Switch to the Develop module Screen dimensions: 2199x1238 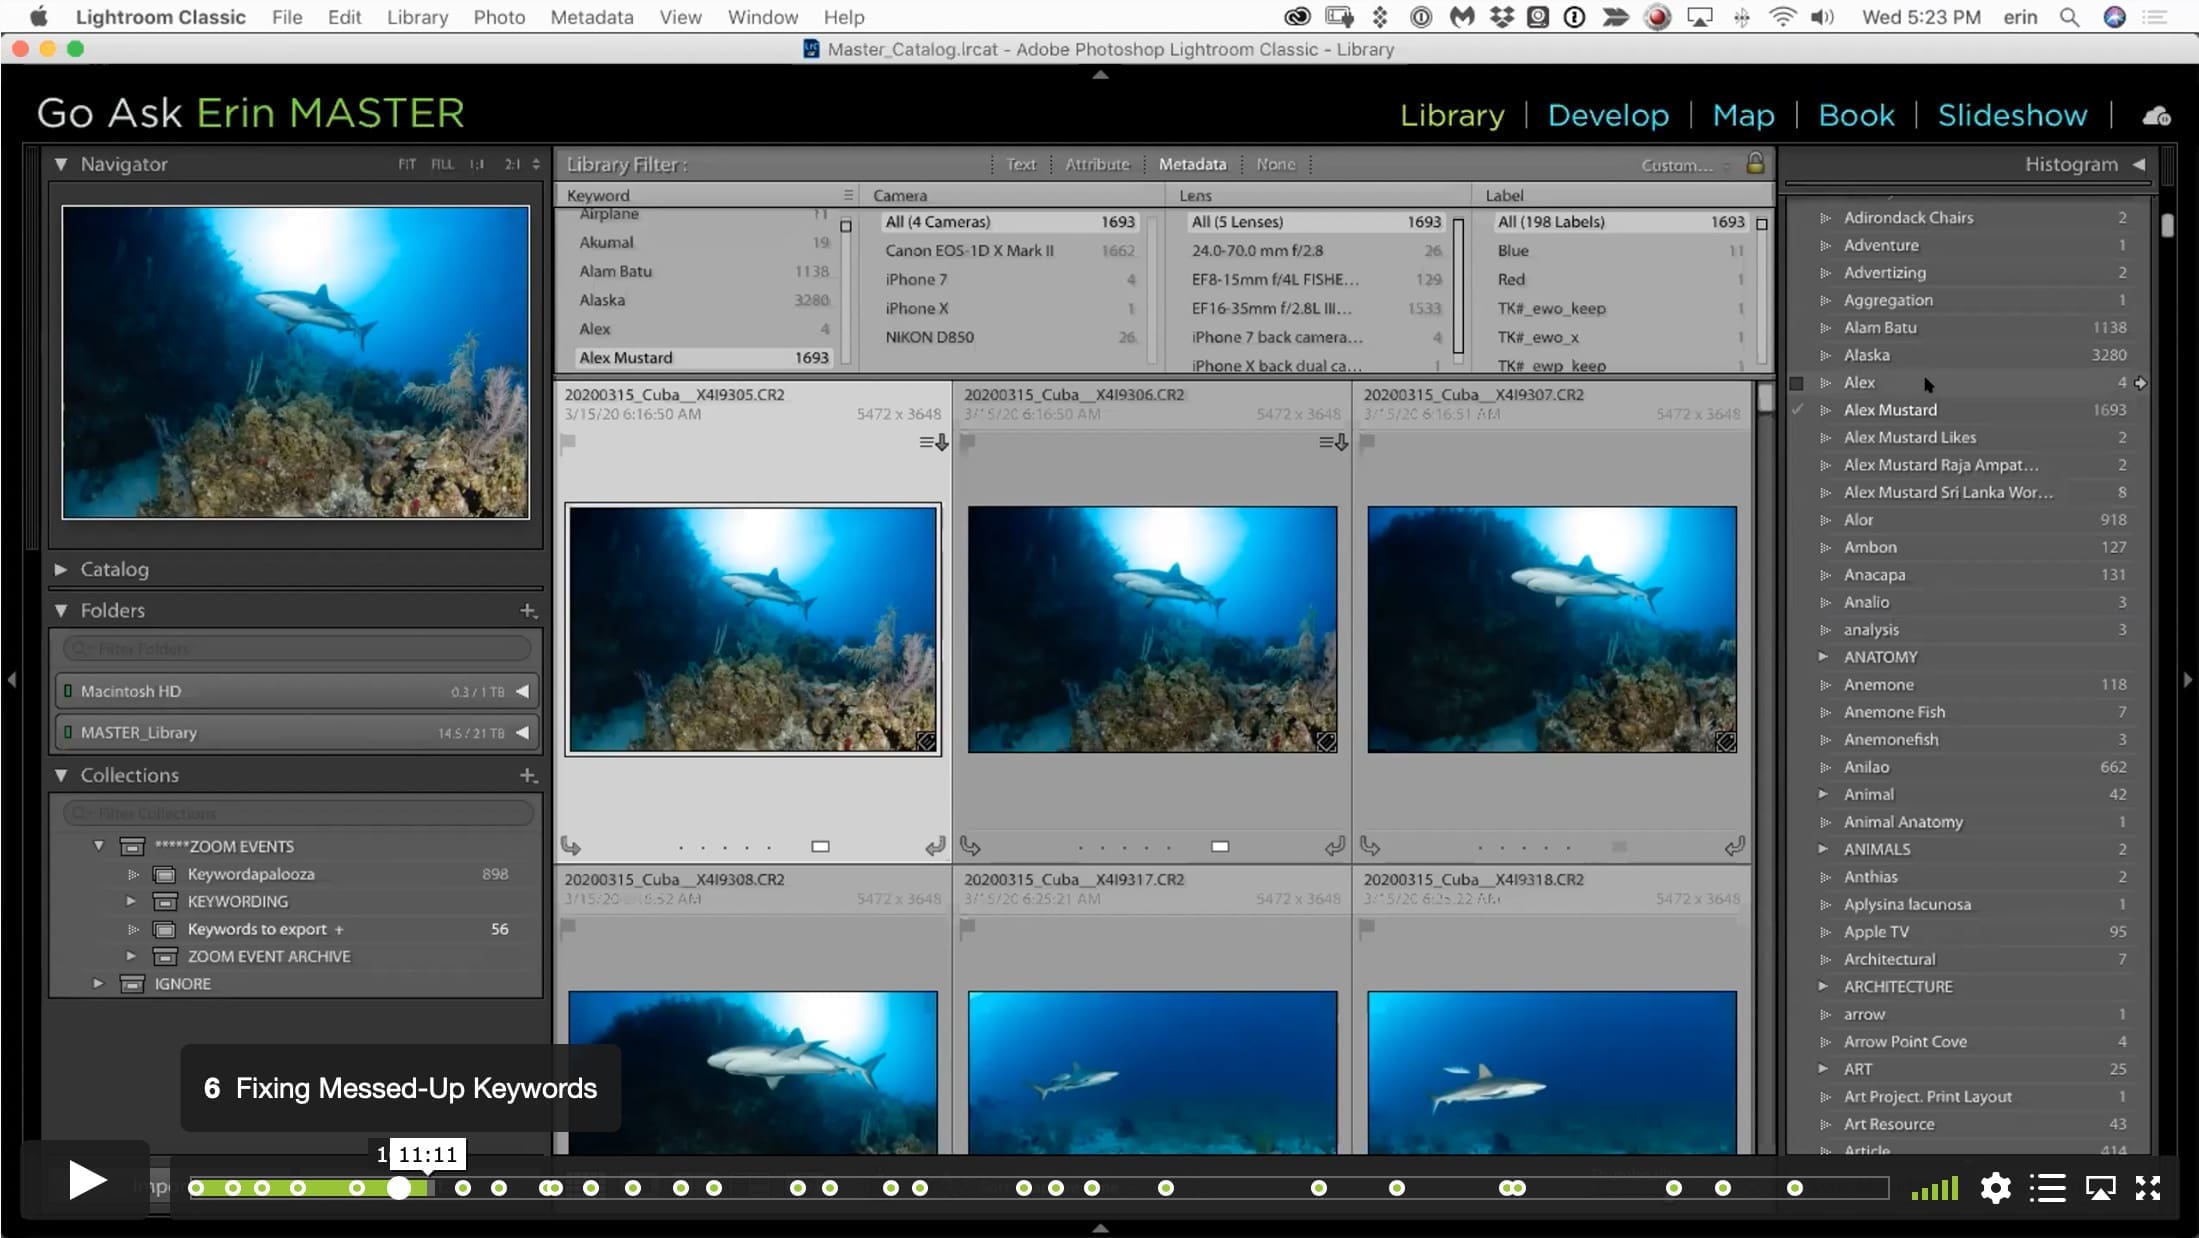1608,115
